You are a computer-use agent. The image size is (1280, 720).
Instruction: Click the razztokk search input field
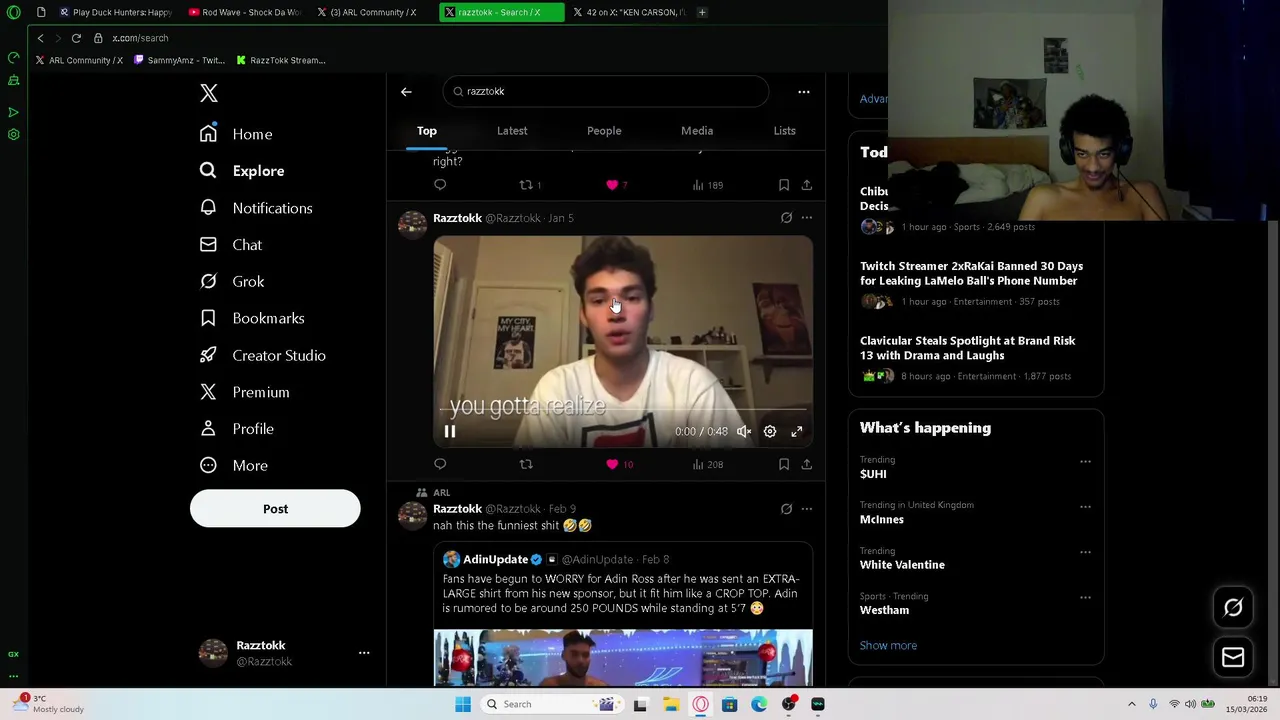tap(606, 91)
